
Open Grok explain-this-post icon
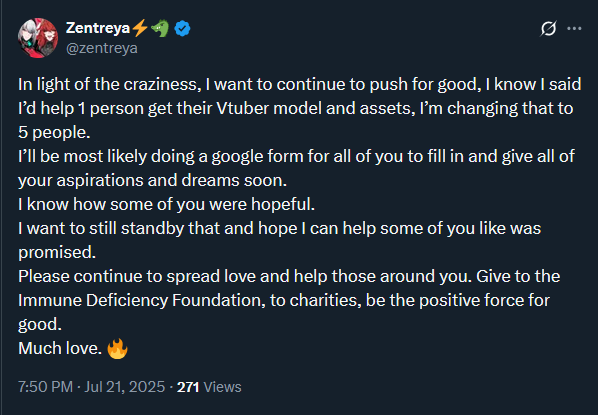tap(548, 29)
